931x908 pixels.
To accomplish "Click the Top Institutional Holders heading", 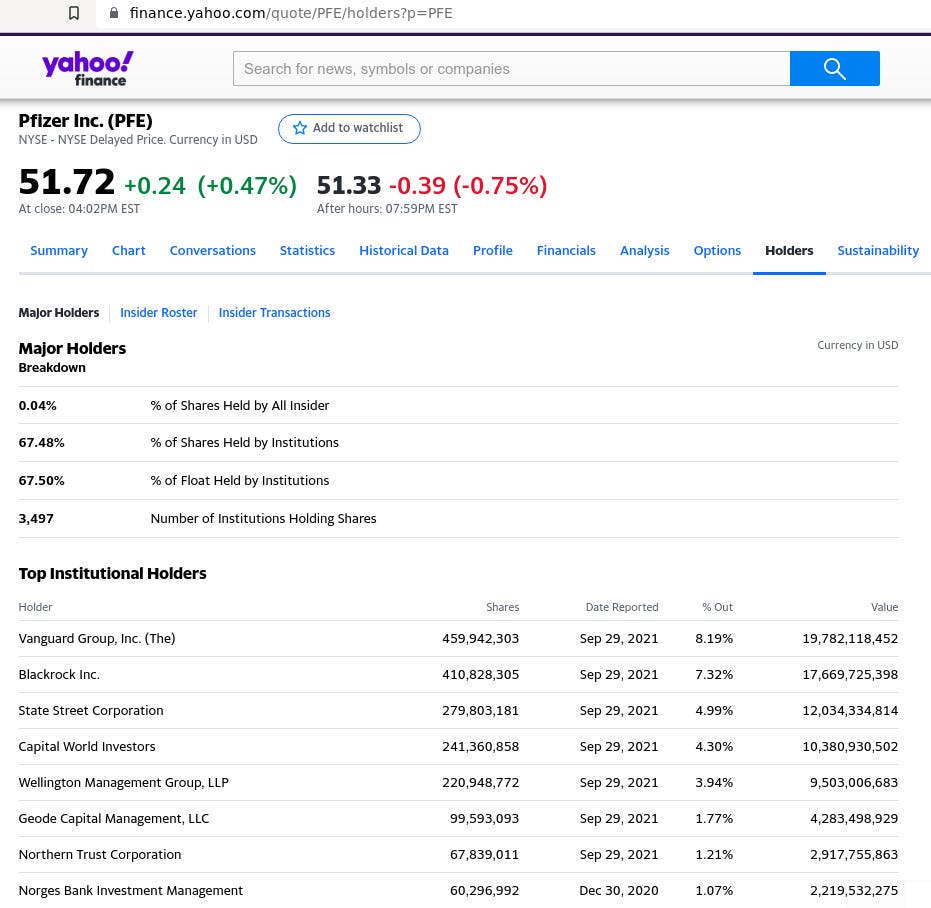I will tap(112, 573).
